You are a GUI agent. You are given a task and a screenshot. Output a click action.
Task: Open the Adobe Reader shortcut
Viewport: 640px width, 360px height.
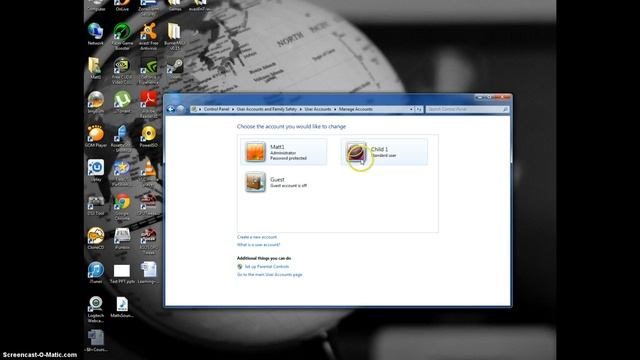149,105
